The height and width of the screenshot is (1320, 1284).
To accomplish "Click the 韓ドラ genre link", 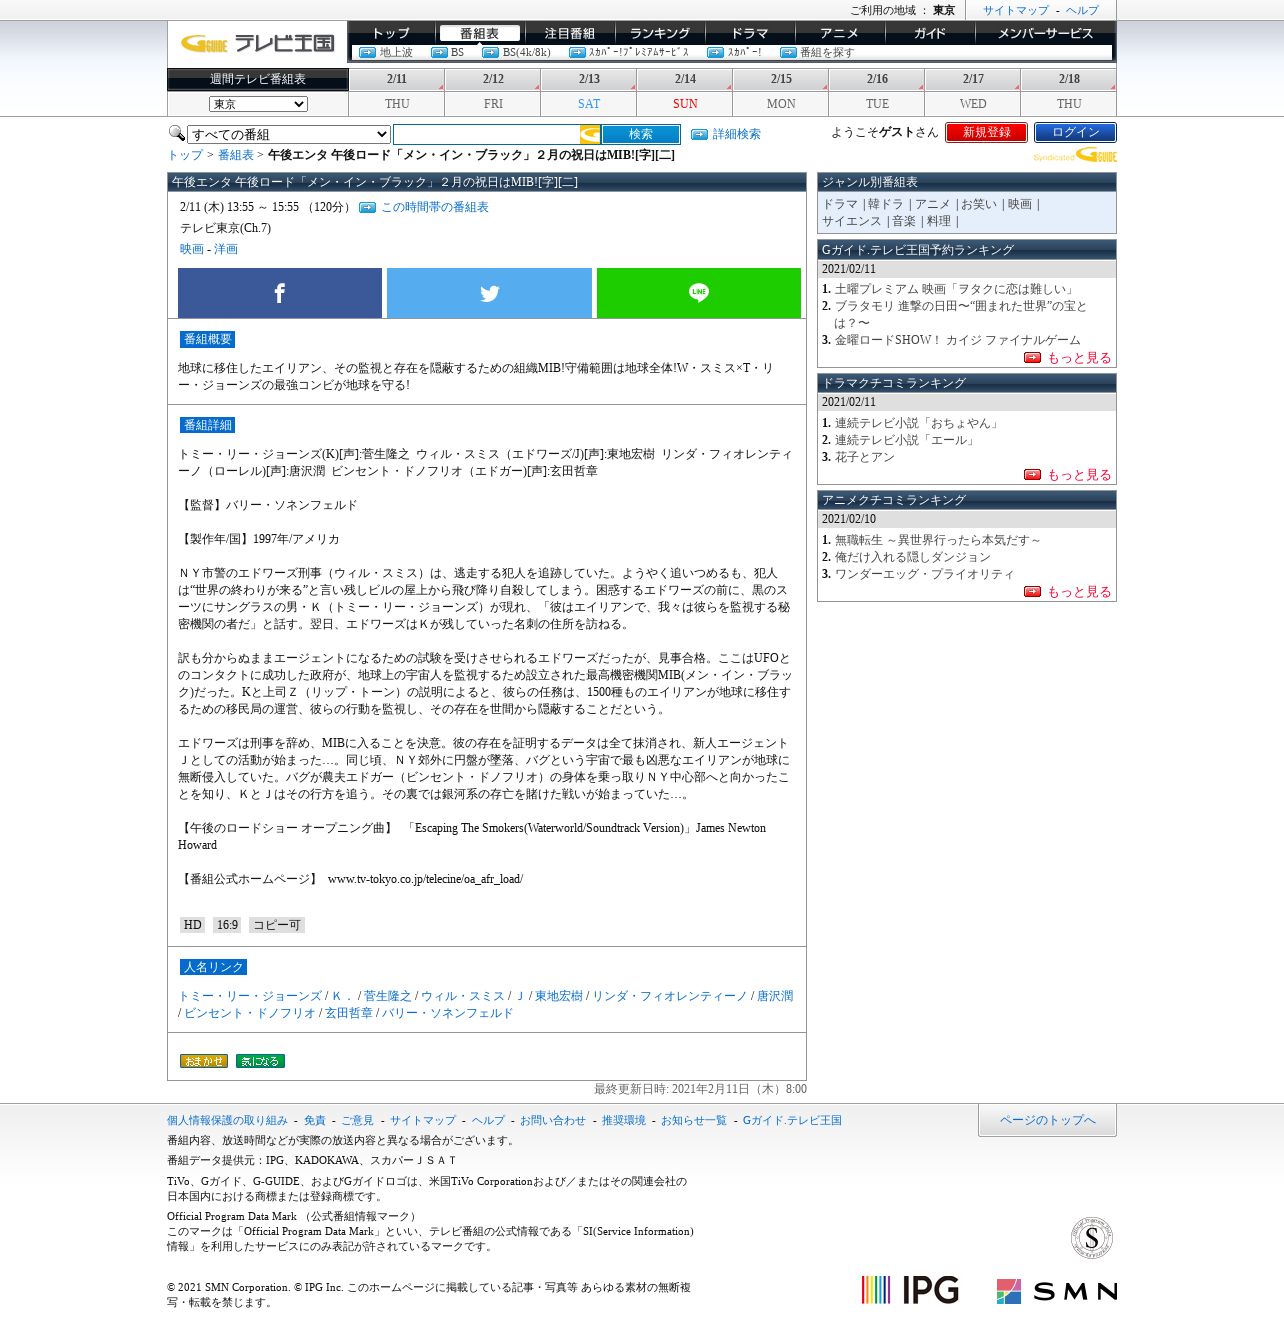I will 886,204.
